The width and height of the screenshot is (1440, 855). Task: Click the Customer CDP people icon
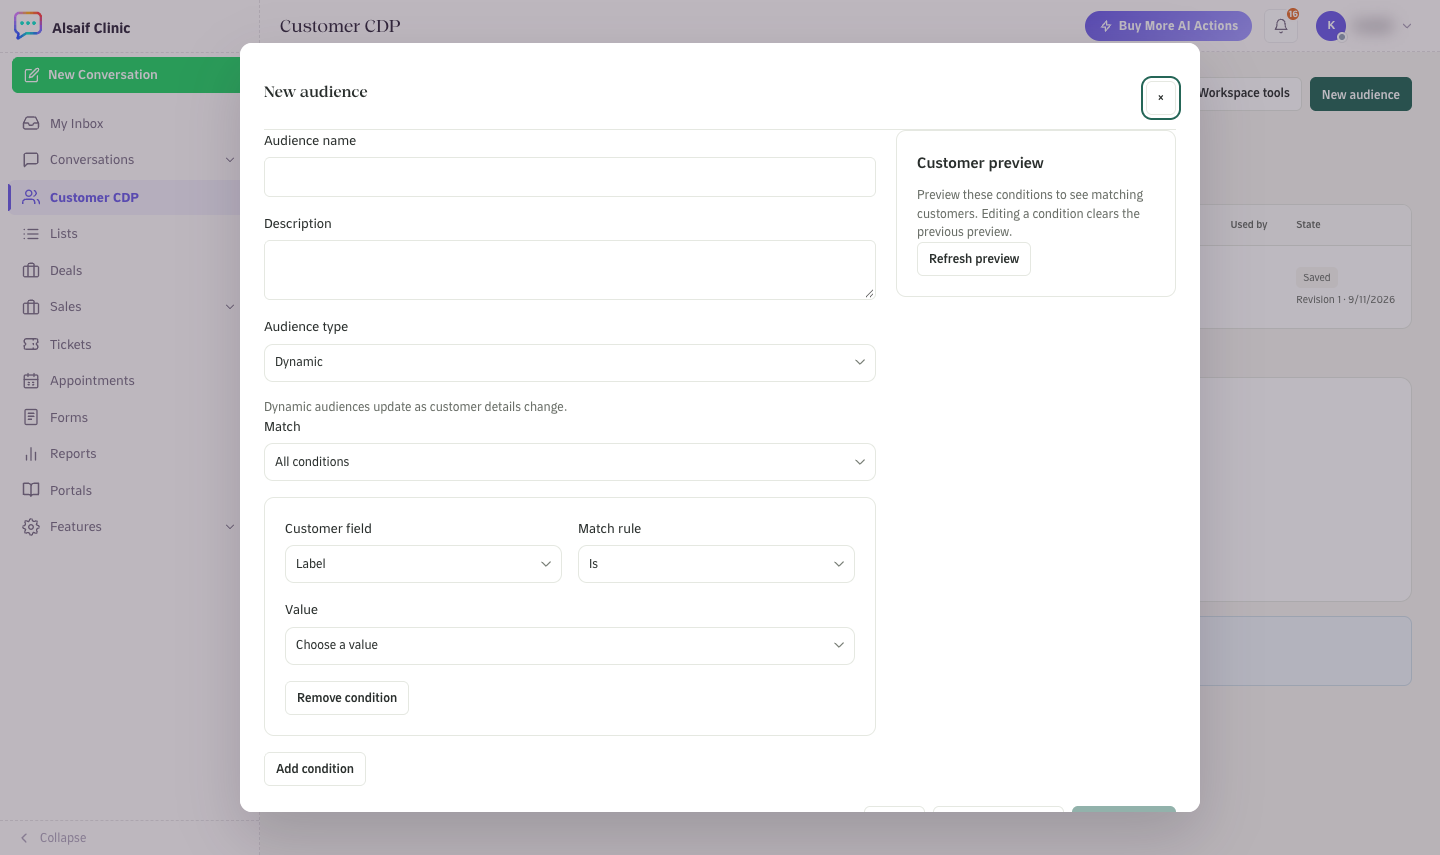pos(31,198)
